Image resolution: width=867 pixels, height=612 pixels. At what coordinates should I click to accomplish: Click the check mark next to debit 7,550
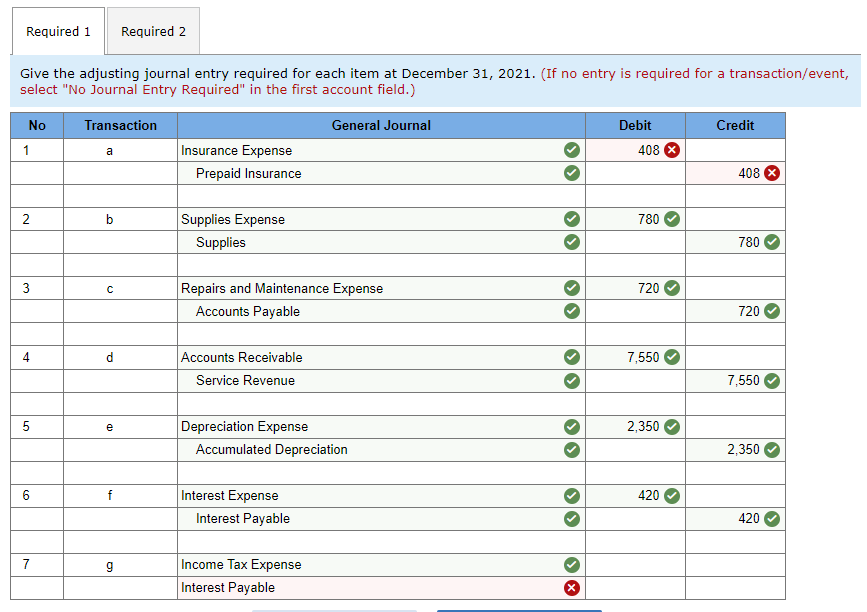click(x=672, y=357)
